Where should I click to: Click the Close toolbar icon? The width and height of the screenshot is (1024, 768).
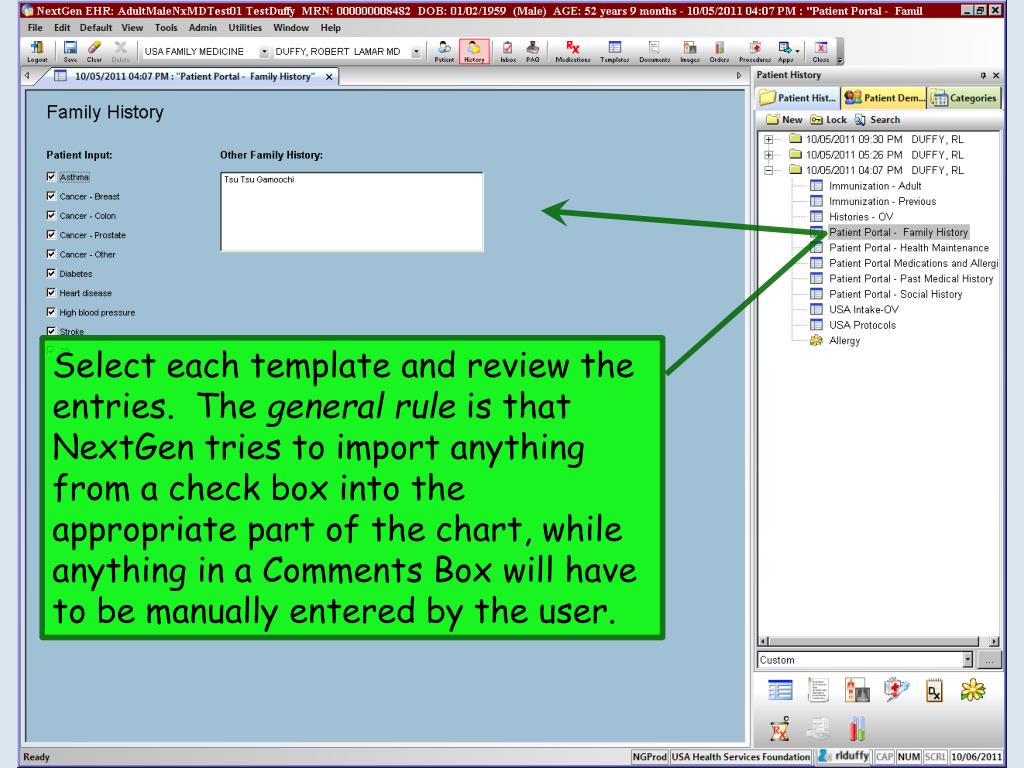(x=821, y=51)
